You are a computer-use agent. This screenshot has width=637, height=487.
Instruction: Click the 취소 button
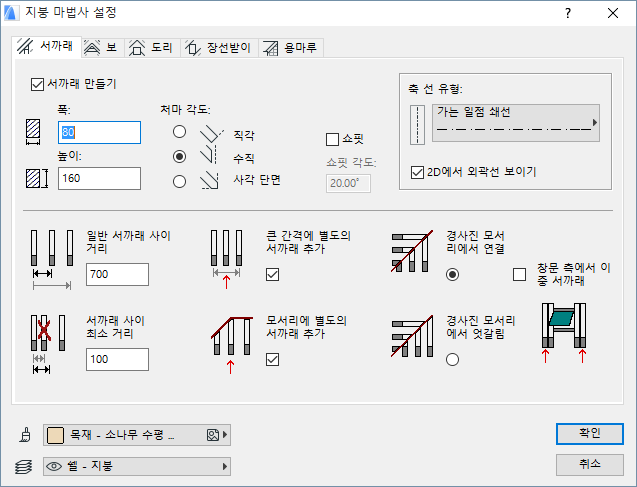click(x=589, y=464)
